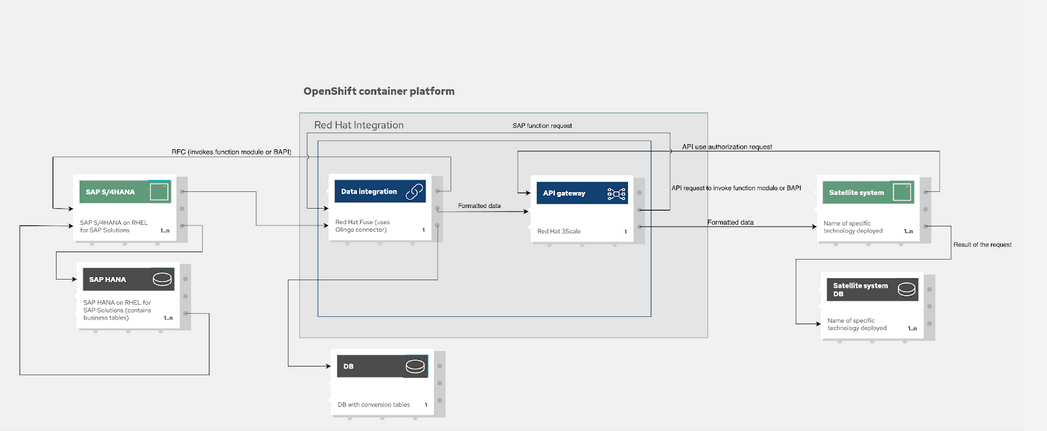Click the Red Hat Integration group label
The width and height of the screenshot is (1047, 431).
[x=359, y=125]
